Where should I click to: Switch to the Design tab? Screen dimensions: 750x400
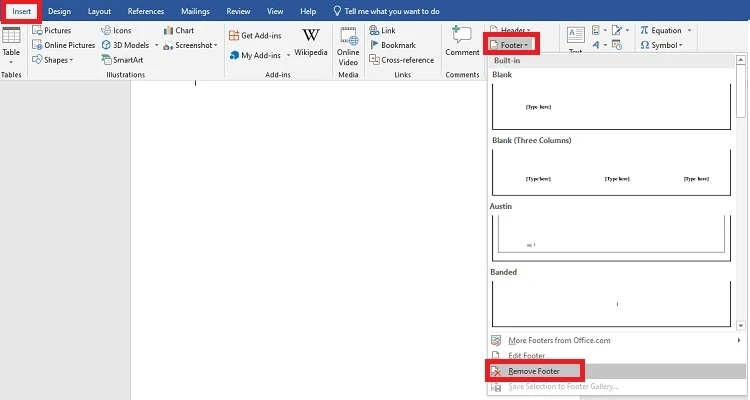point(59,11)
